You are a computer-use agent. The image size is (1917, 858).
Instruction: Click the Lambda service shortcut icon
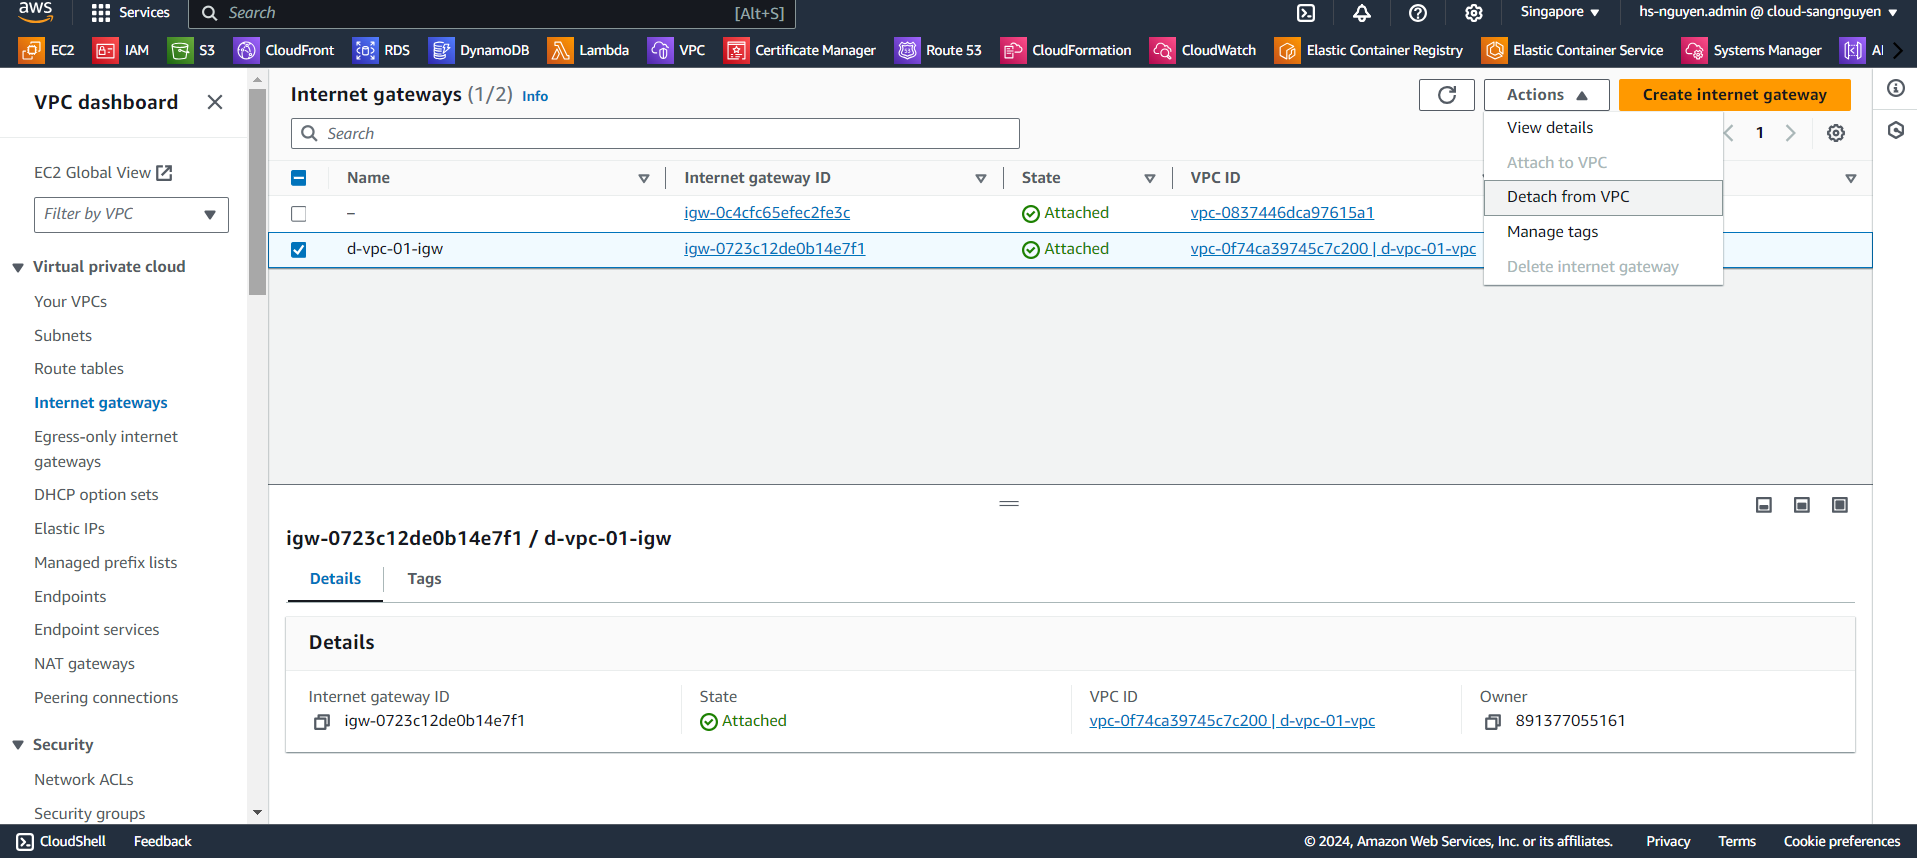point(560,50)
